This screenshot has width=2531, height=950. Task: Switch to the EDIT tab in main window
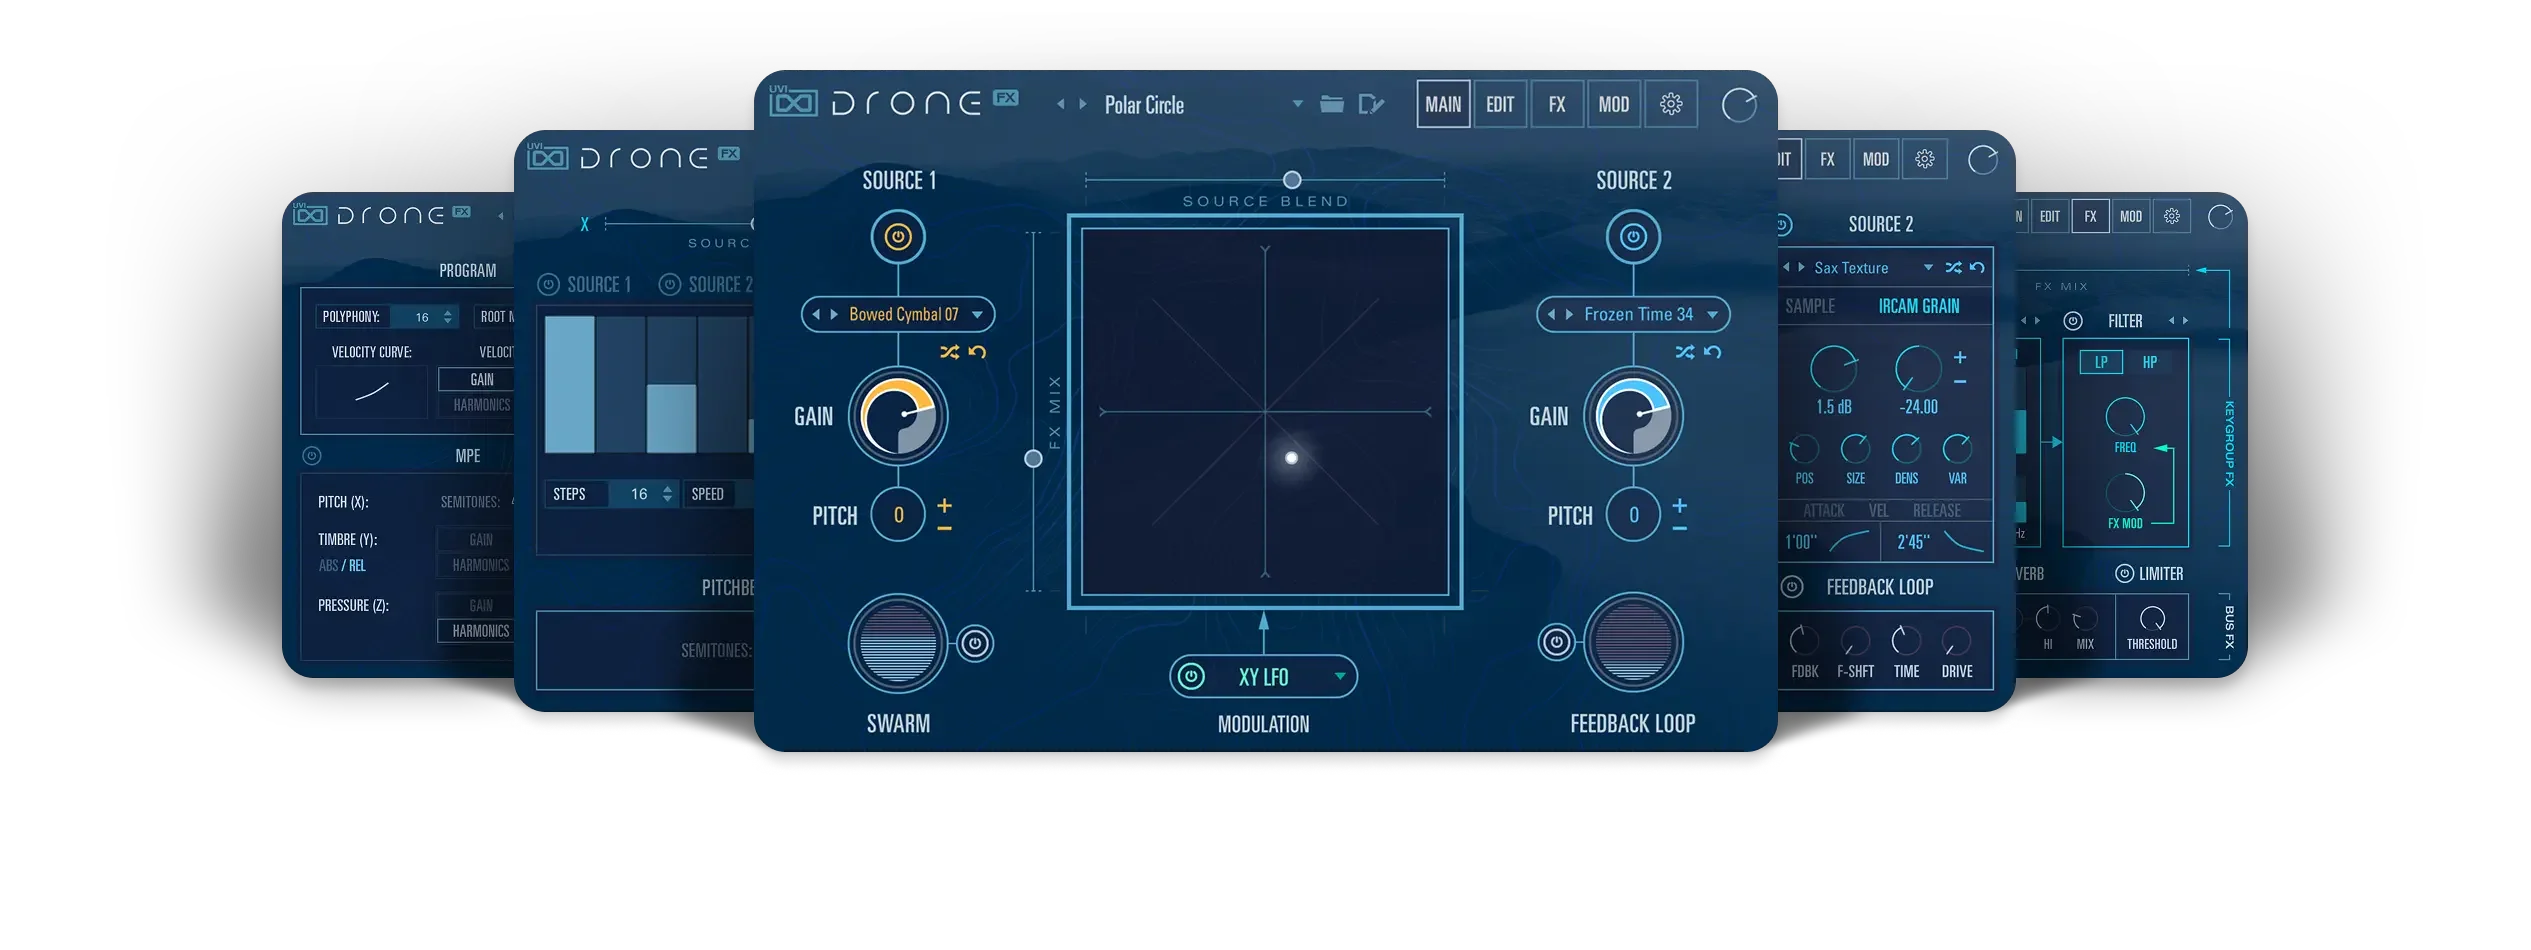tap(1500, 104)
